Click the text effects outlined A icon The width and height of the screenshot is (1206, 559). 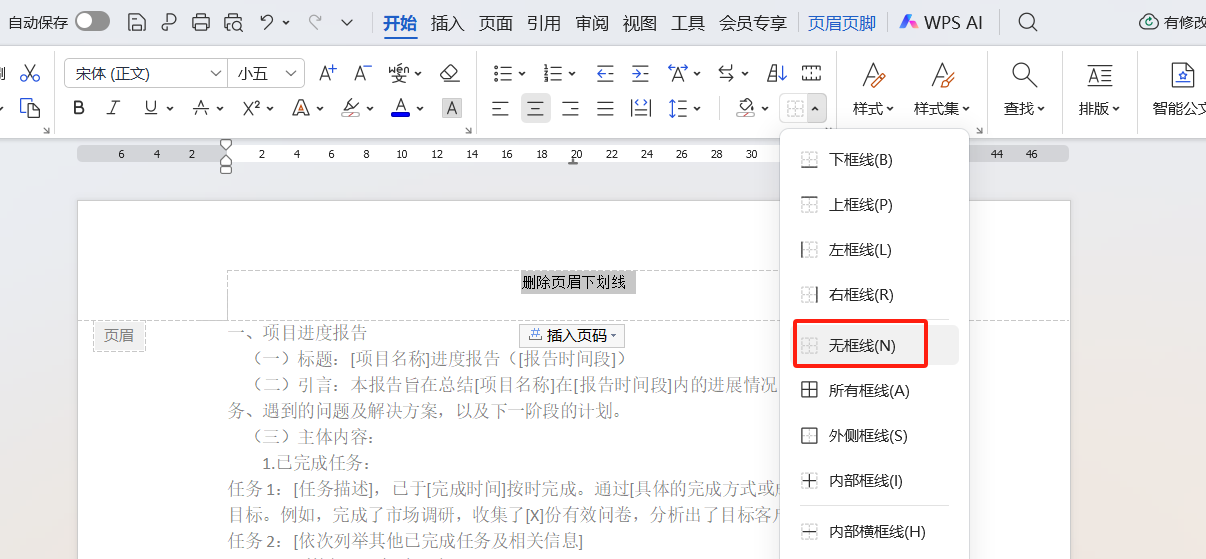pos(300,108)
